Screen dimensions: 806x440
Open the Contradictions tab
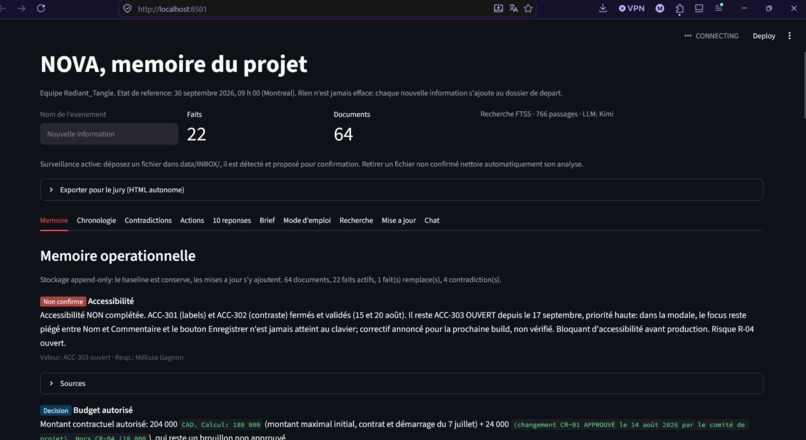coord(148,220)
